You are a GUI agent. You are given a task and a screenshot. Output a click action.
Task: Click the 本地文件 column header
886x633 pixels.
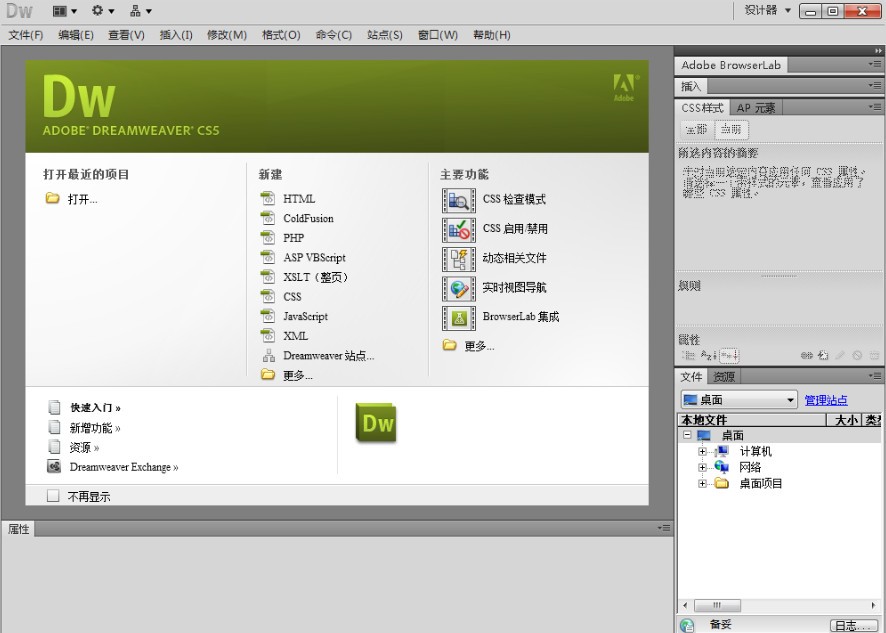click(752, 420)
